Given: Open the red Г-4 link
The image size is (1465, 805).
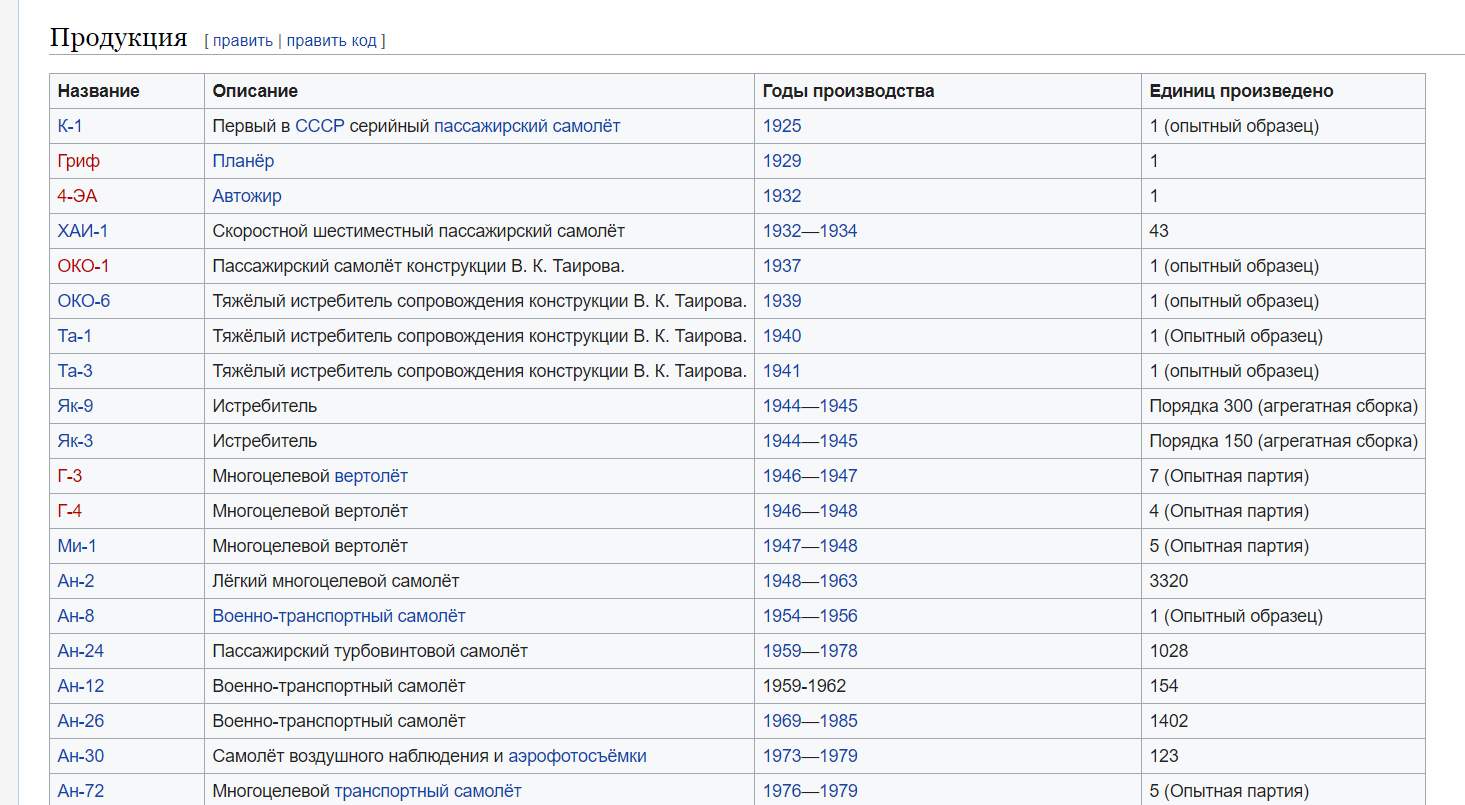Looking at the screenshot, I should [70, 511].
